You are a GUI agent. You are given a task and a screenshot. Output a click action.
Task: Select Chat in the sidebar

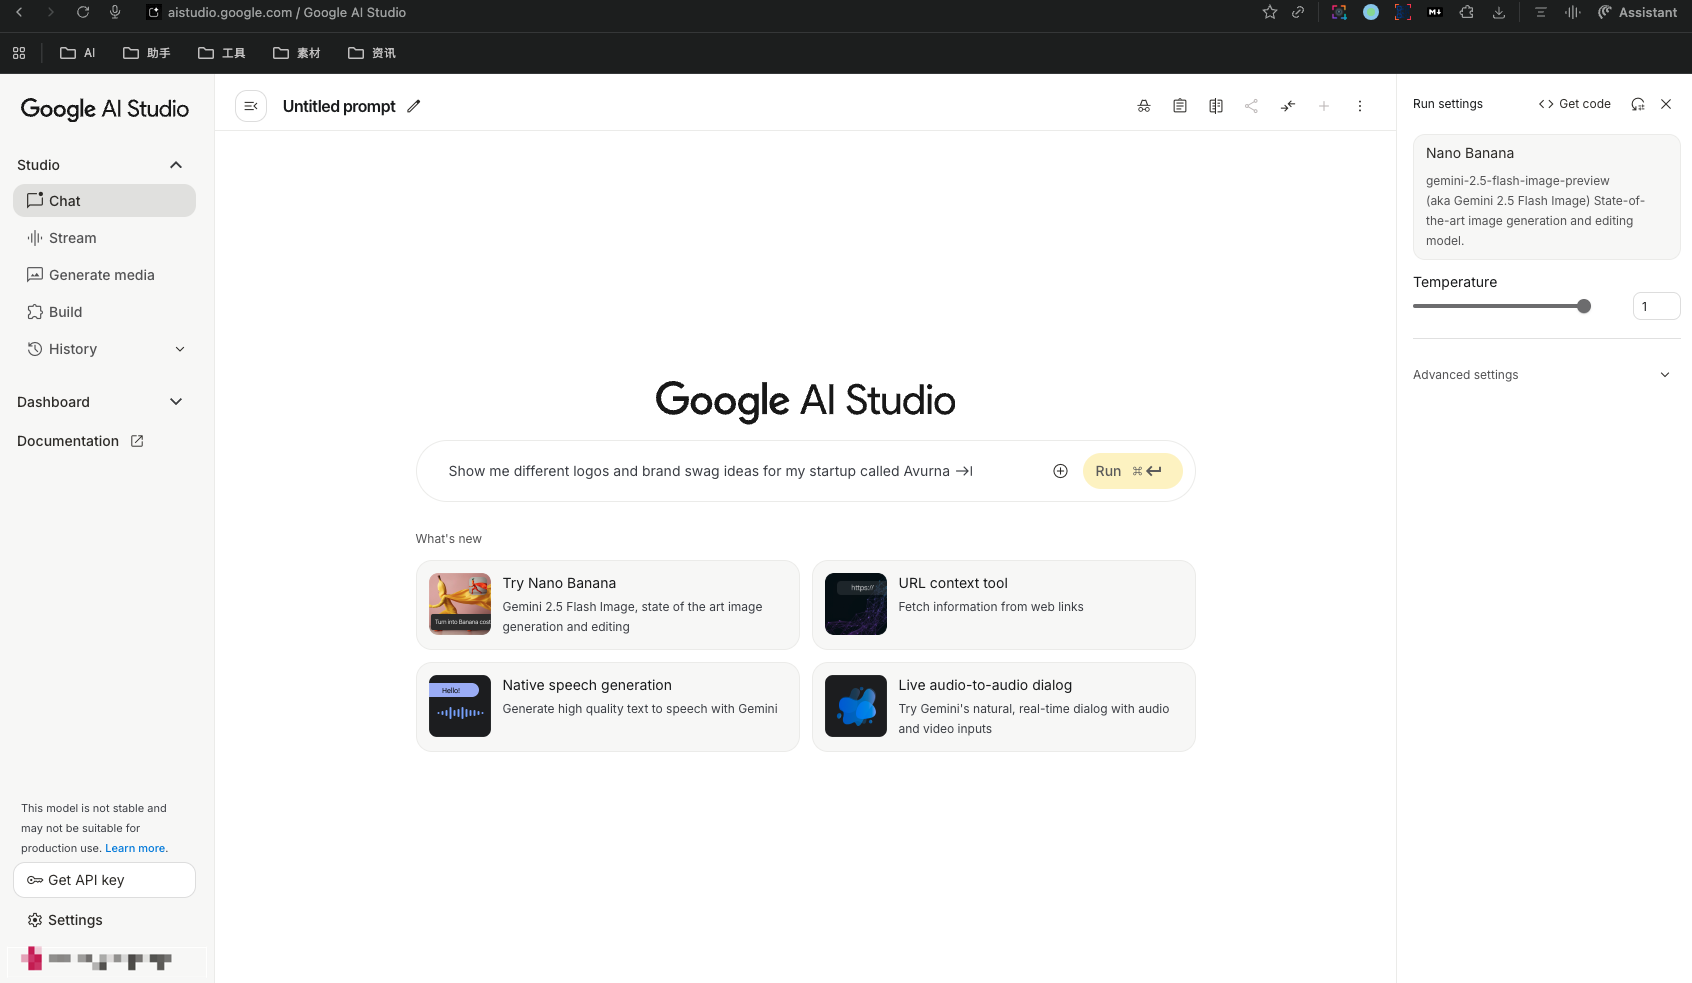click(x=104, y=201)
